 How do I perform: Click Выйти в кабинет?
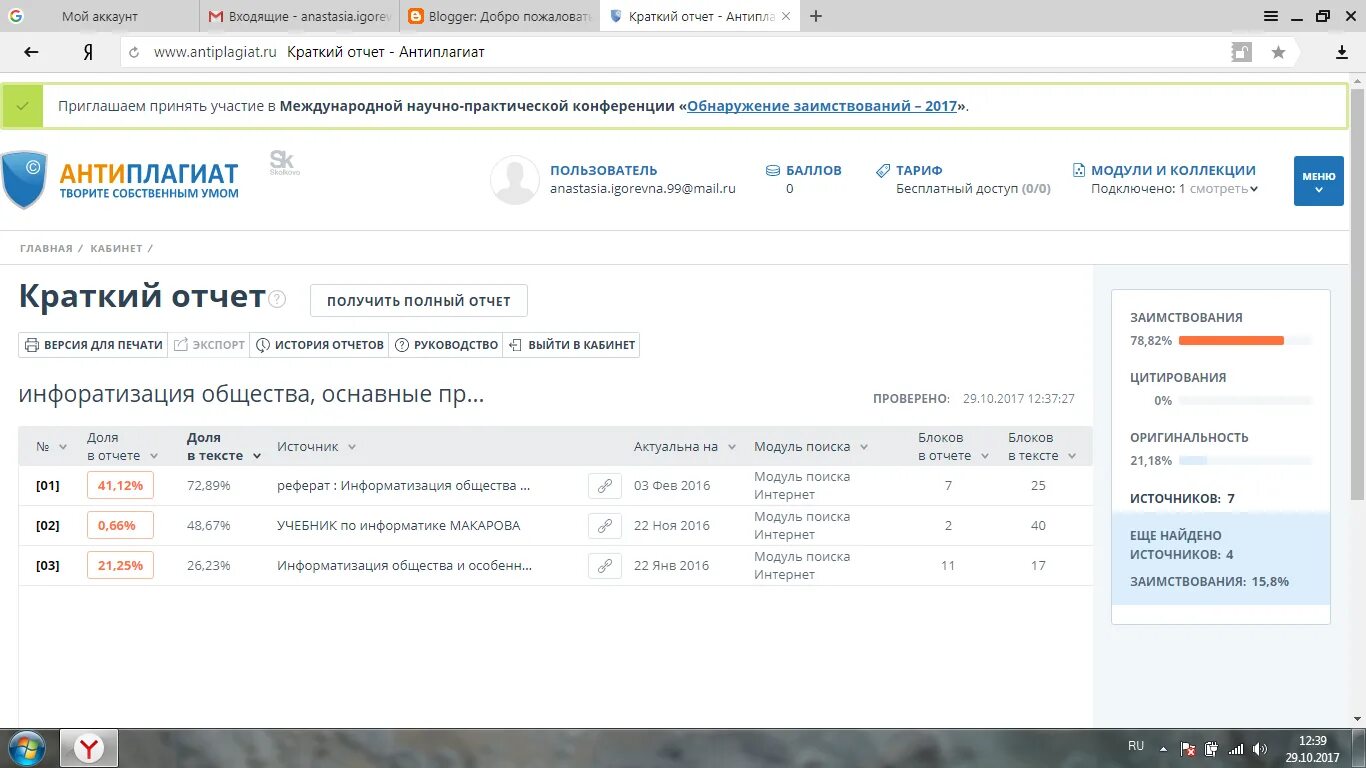[x=571, y=345]
